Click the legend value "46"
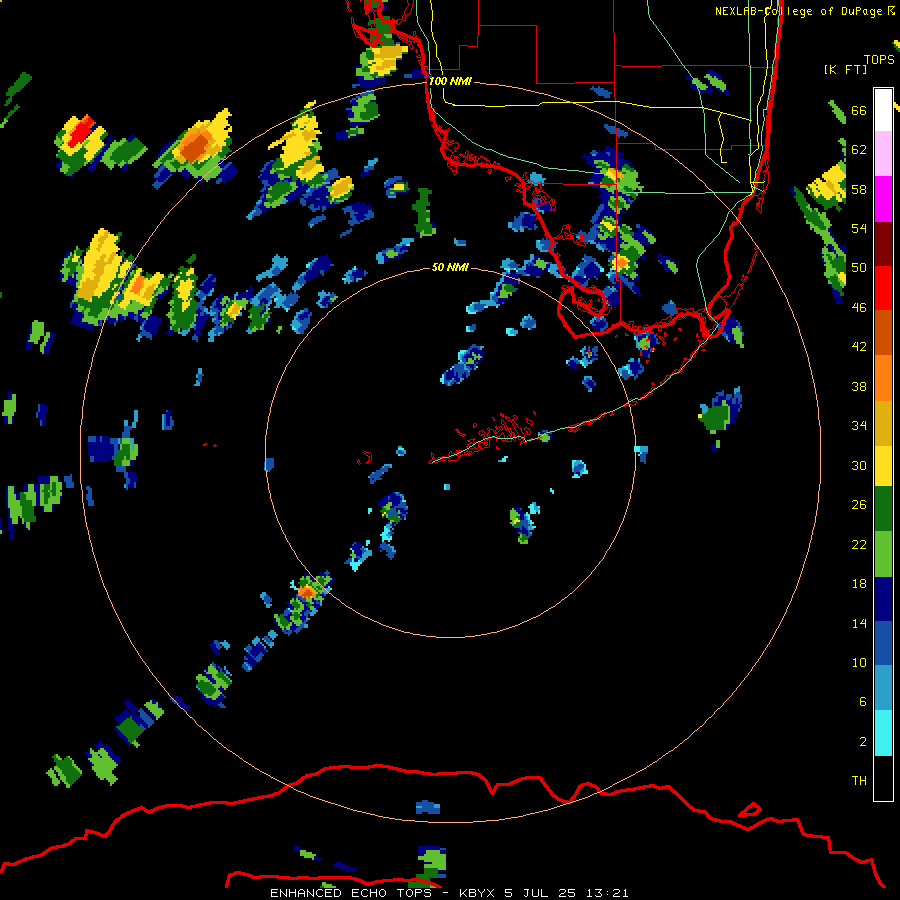The image size is (900, 900). 859,308
